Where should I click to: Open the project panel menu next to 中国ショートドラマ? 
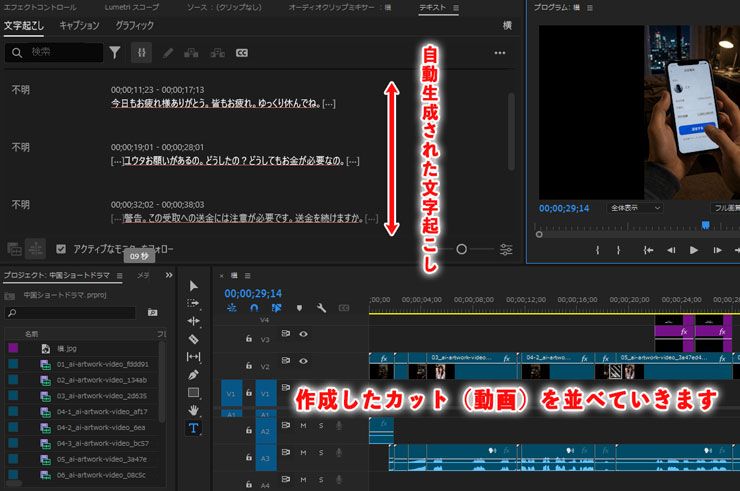119,275
